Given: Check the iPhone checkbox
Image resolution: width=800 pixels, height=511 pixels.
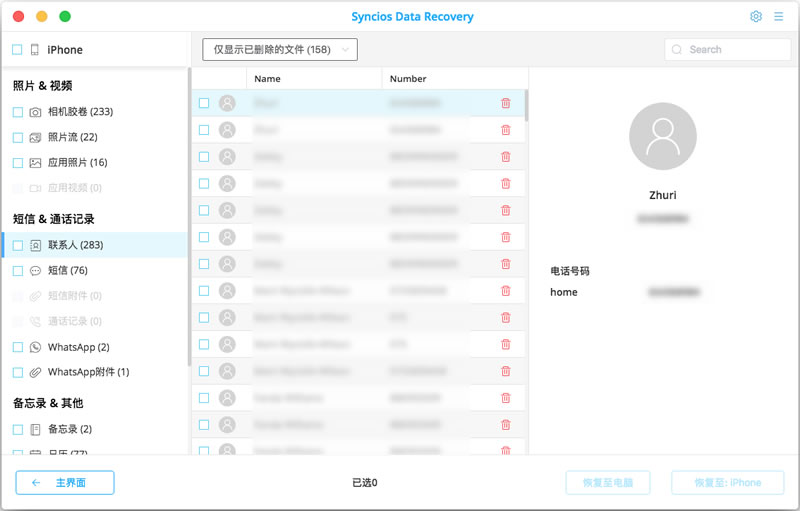Looking at the screenshot, I should pos(17,49).
